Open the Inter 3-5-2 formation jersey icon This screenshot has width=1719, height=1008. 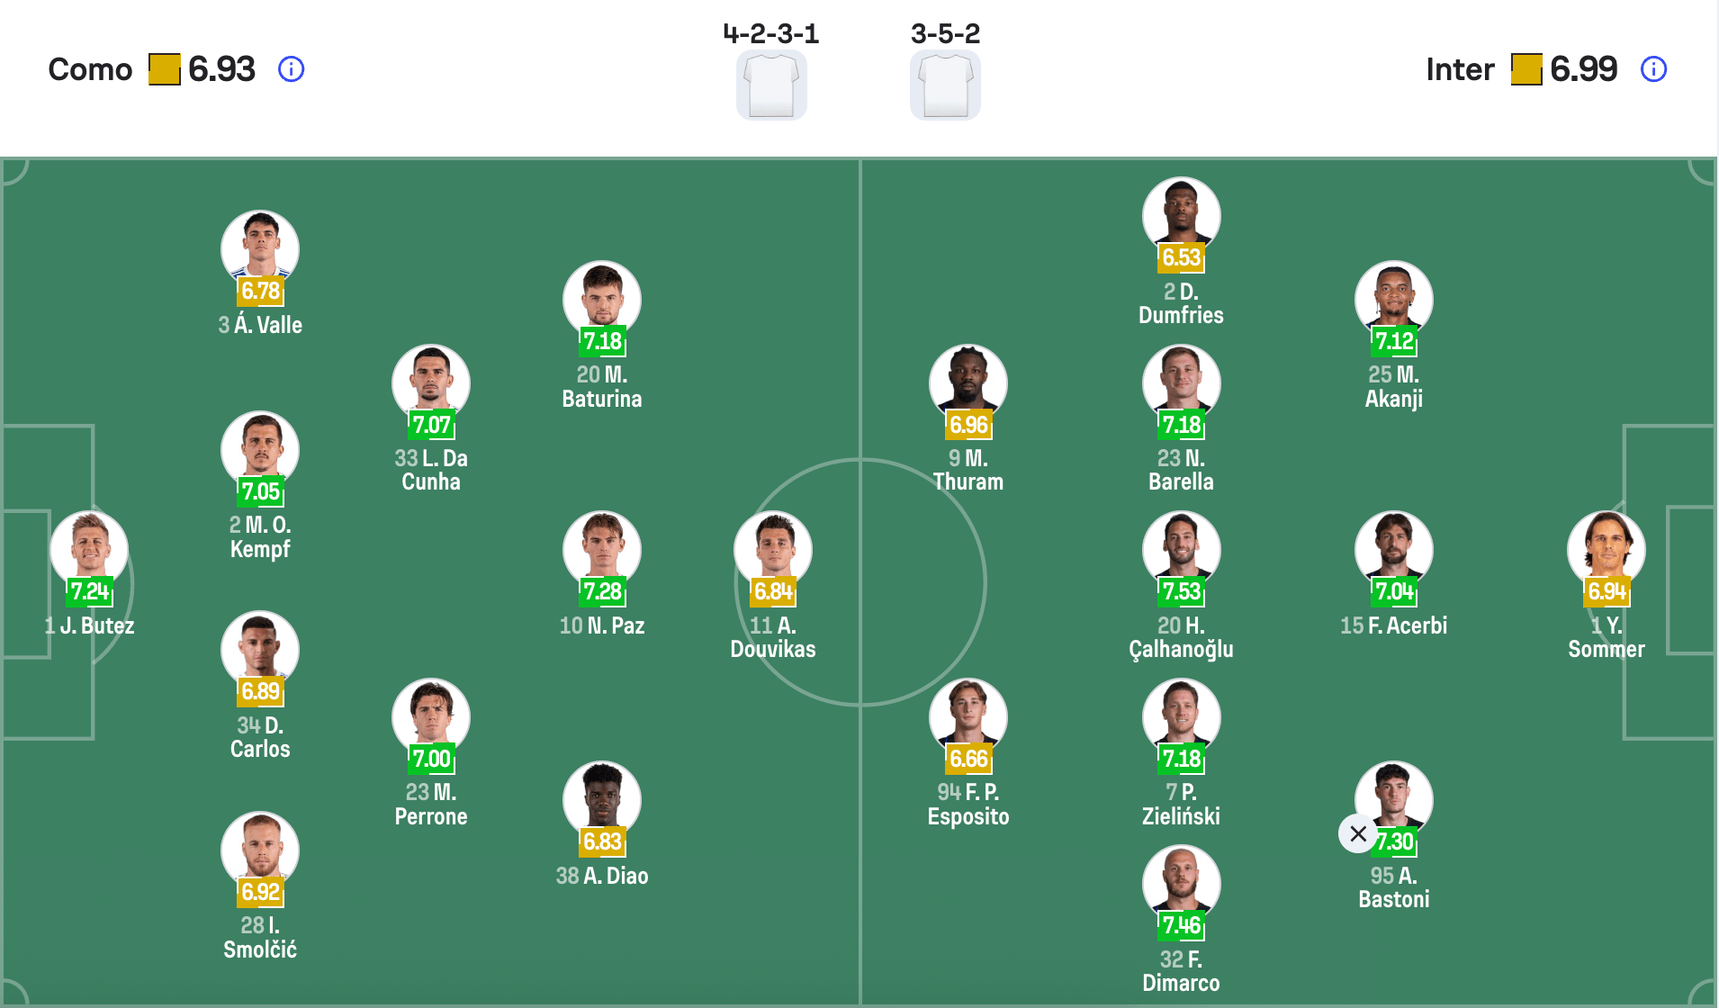pos(945,84)
